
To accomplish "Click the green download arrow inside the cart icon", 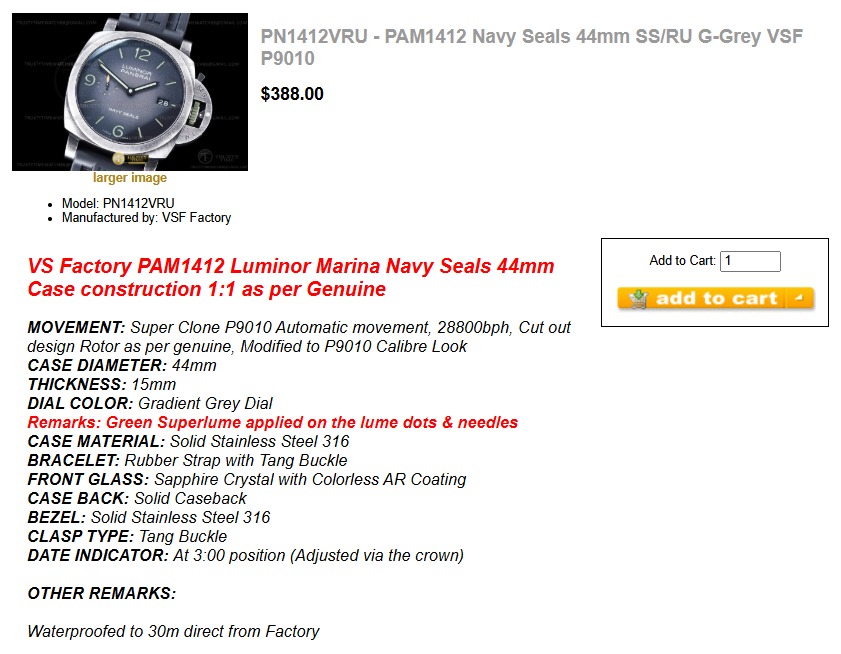I will coord(639,293).
